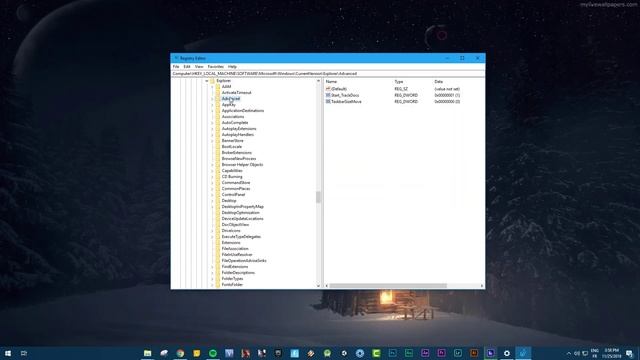Screen dimensions: 640x360
Task: Click the Desktop folder icon in tree
Action: (218, 201)
